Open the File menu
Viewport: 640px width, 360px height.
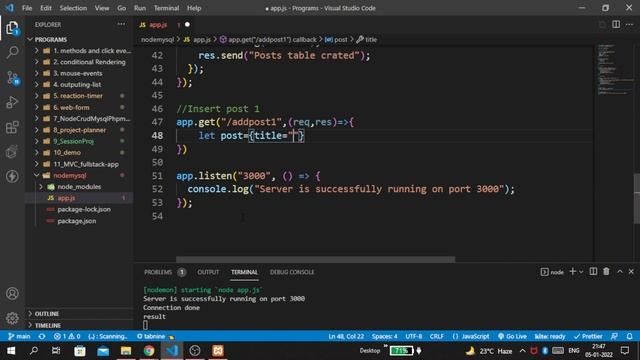[x=27, y=8]
